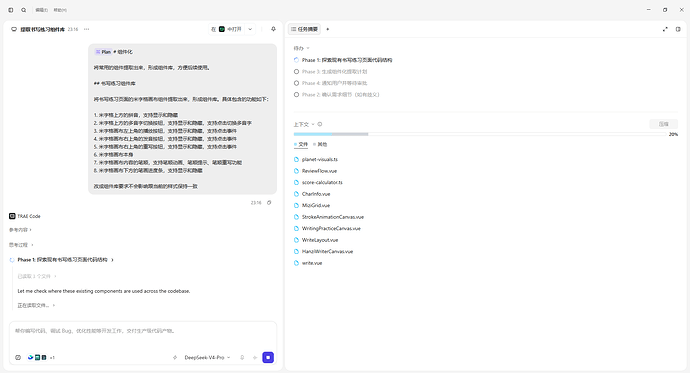The width and height of the screenshot is (690, 373).
Task: Click the info icon beside 上下文 heading
Action: click(x=320, y=124)
